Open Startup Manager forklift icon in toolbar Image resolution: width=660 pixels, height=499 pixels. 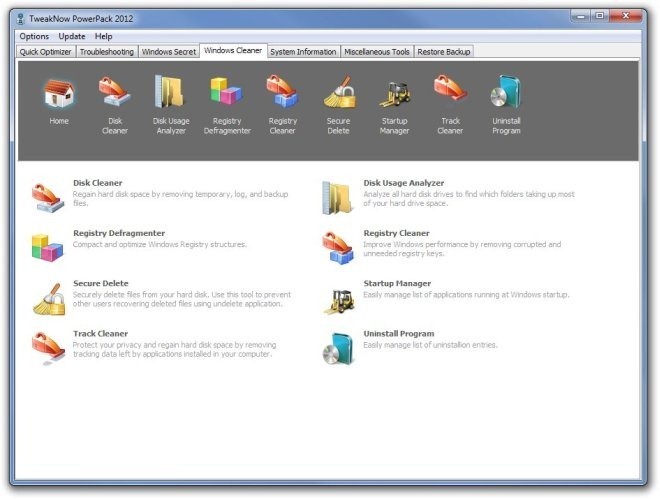(395, 94)
